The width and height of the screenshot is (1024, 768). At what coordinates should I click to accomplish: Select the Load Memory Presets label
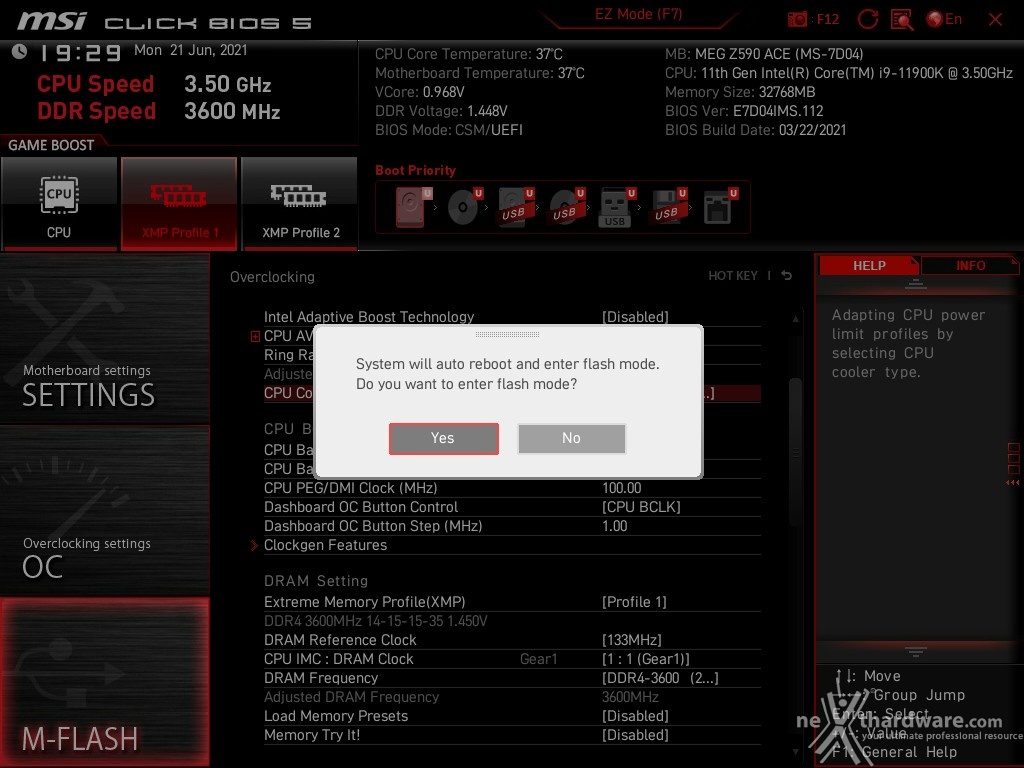pos(336,716)
